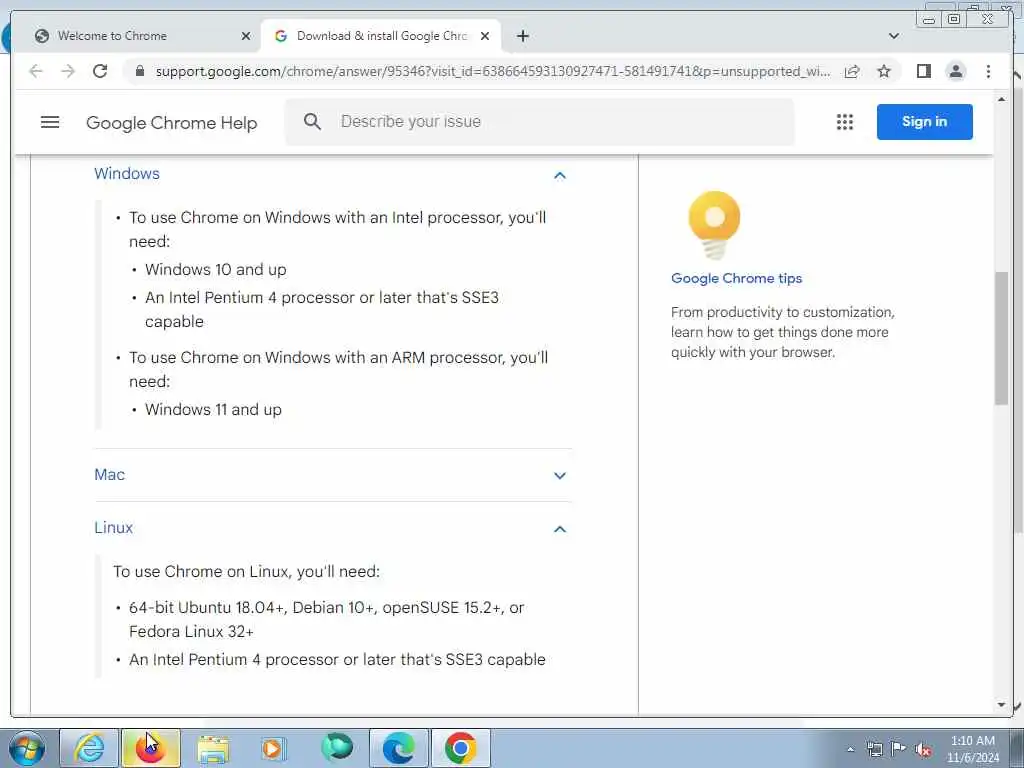Close the Download & install Google Chrome tab
Screen dimensions: 1024x768
point(485,36)
